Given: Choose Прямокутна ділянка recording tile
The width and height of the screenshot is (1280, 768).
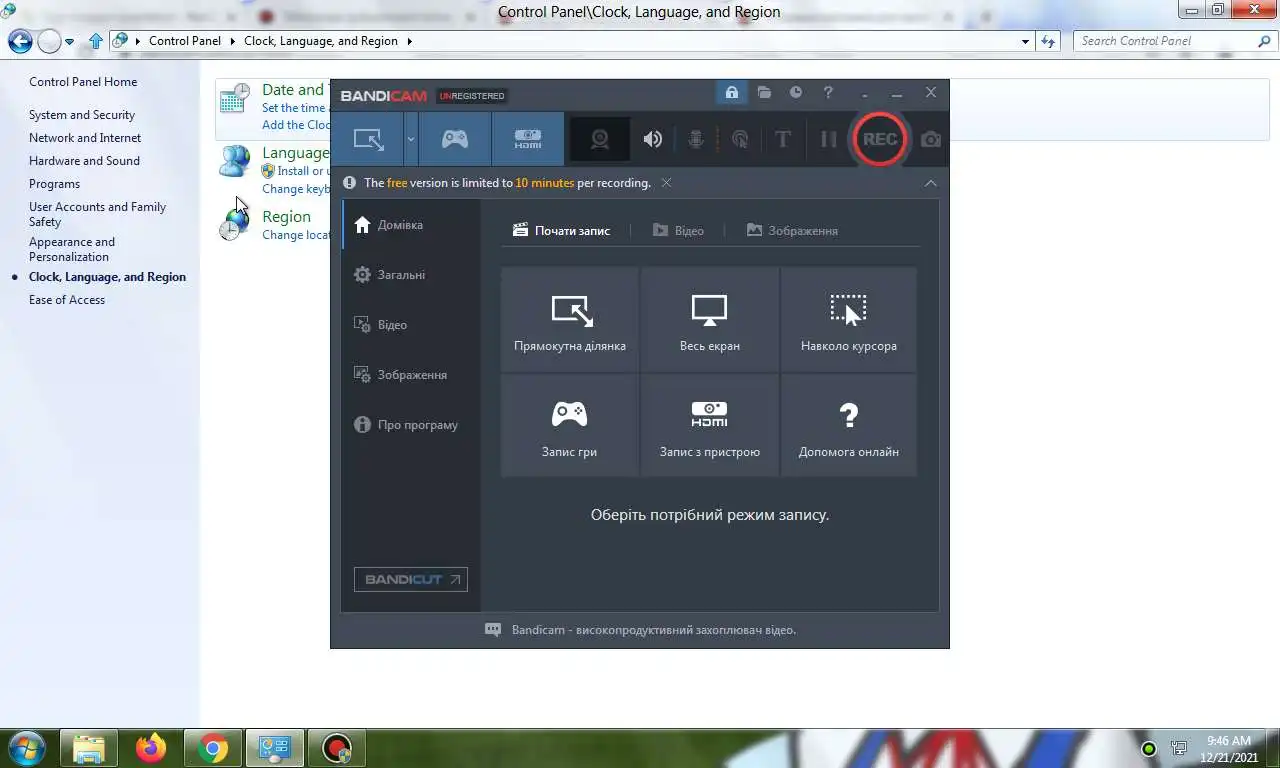Looking at the screenshot, I should pos(570,320).
